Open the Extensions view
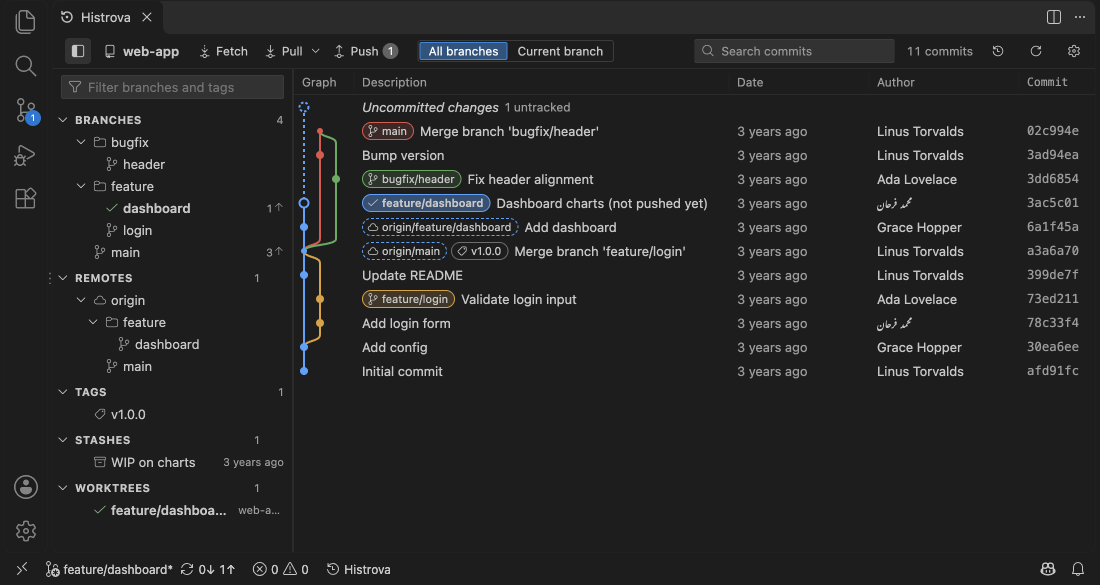The image size is (1100, 585). click(25, 199)
